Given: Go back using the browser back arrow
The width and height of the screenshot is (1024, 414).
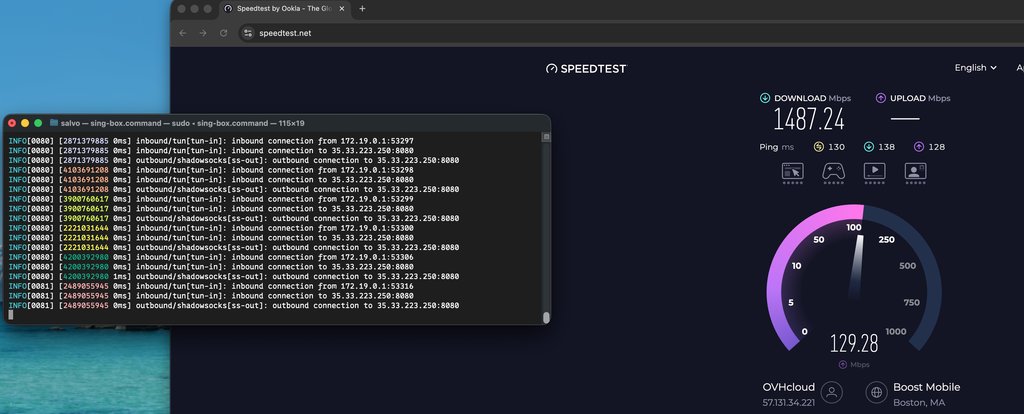Looking at the screenshot, I should pos(183,33).
